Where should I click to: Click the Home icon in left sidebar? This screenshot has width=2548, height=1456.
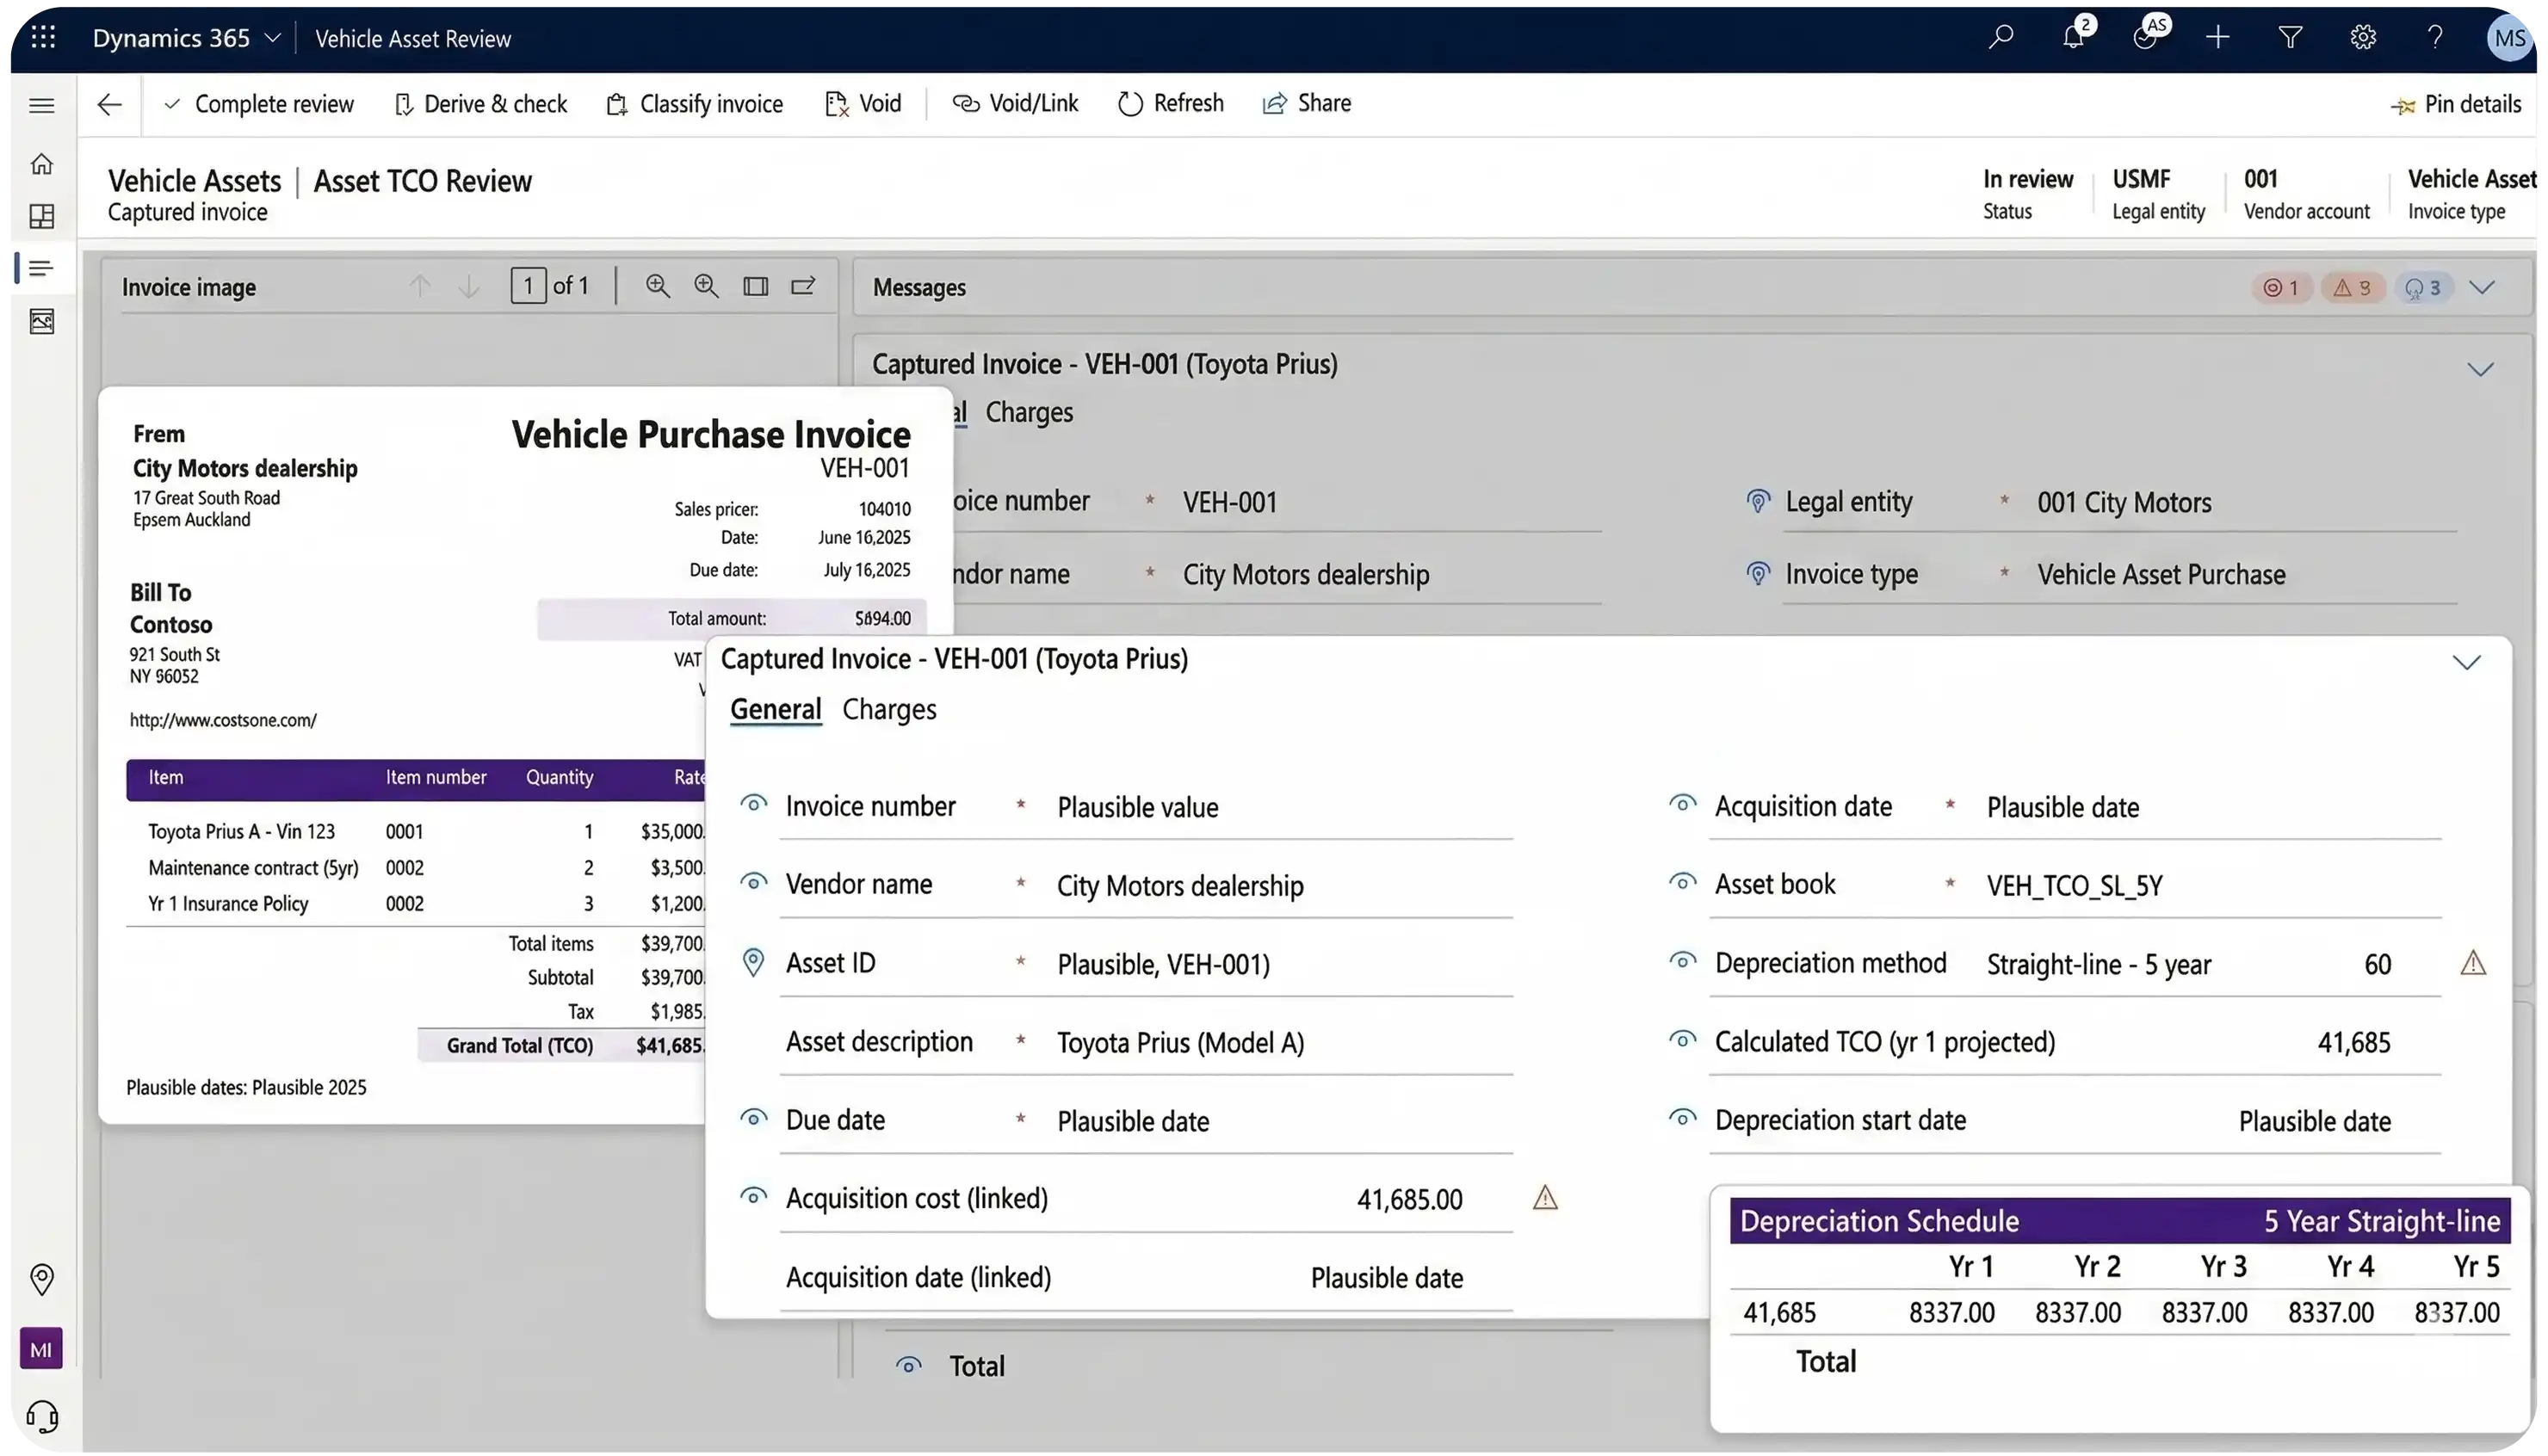click(x=42, y=164)
